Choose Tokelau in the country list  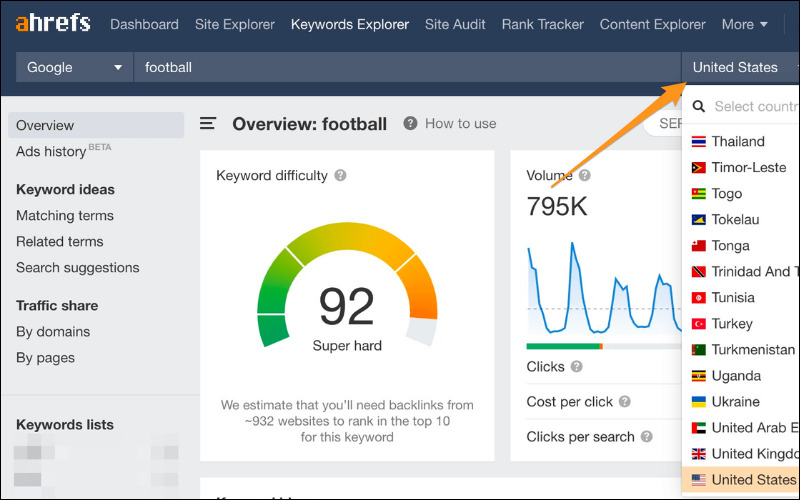point(741,219)
